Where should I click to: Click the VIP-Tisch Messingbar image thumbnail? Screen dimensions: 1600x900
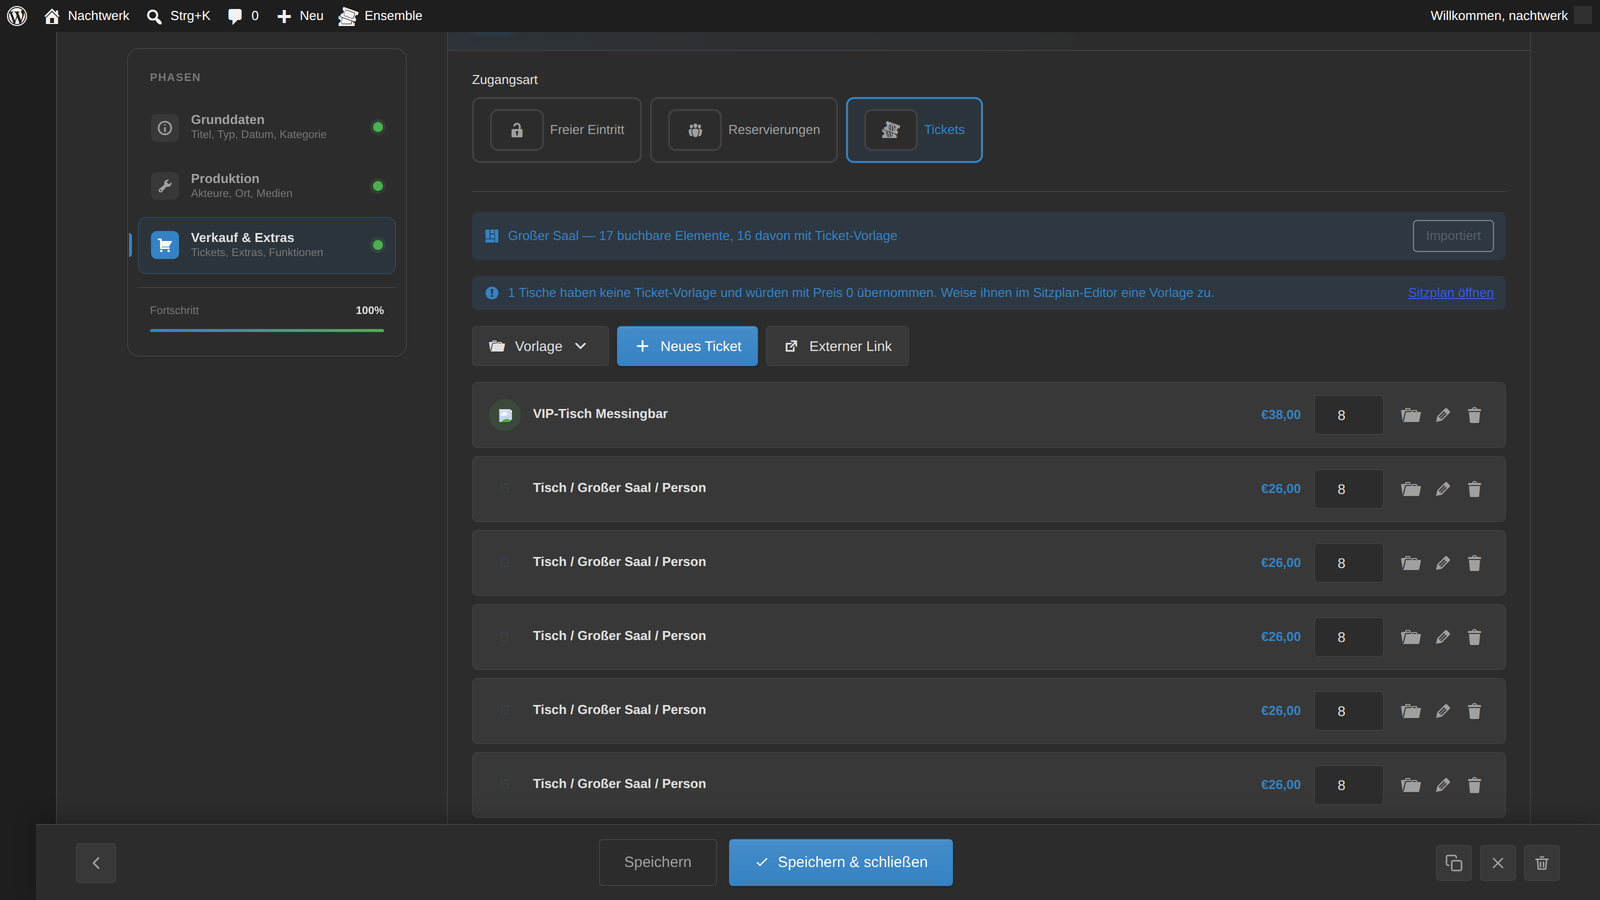(x=505, y=414)
